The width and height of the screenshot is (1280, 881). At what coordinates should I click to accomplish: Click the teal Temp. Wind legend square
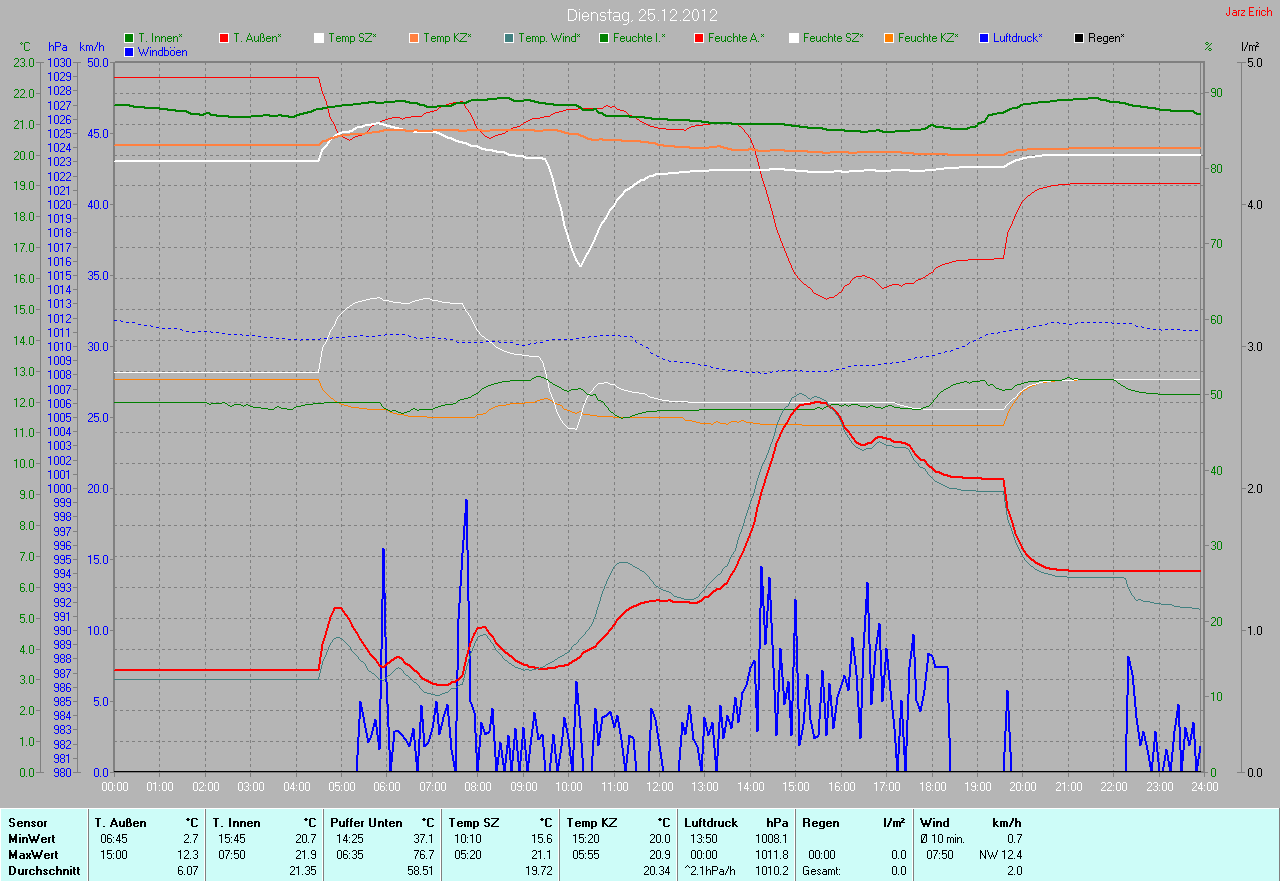[509, 38]
